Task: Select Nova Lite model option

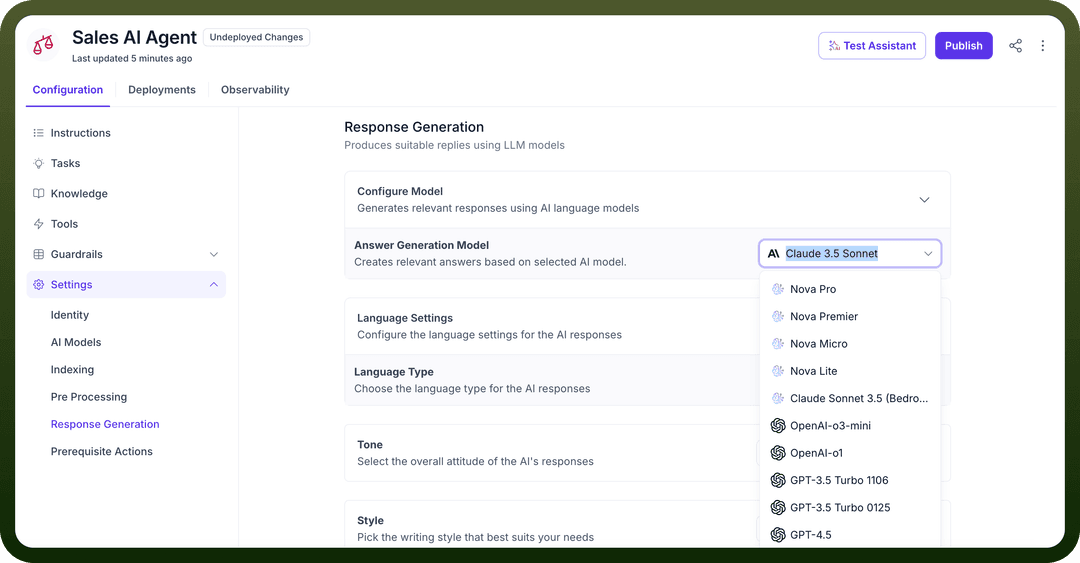Action: click(x=850, y=371)
